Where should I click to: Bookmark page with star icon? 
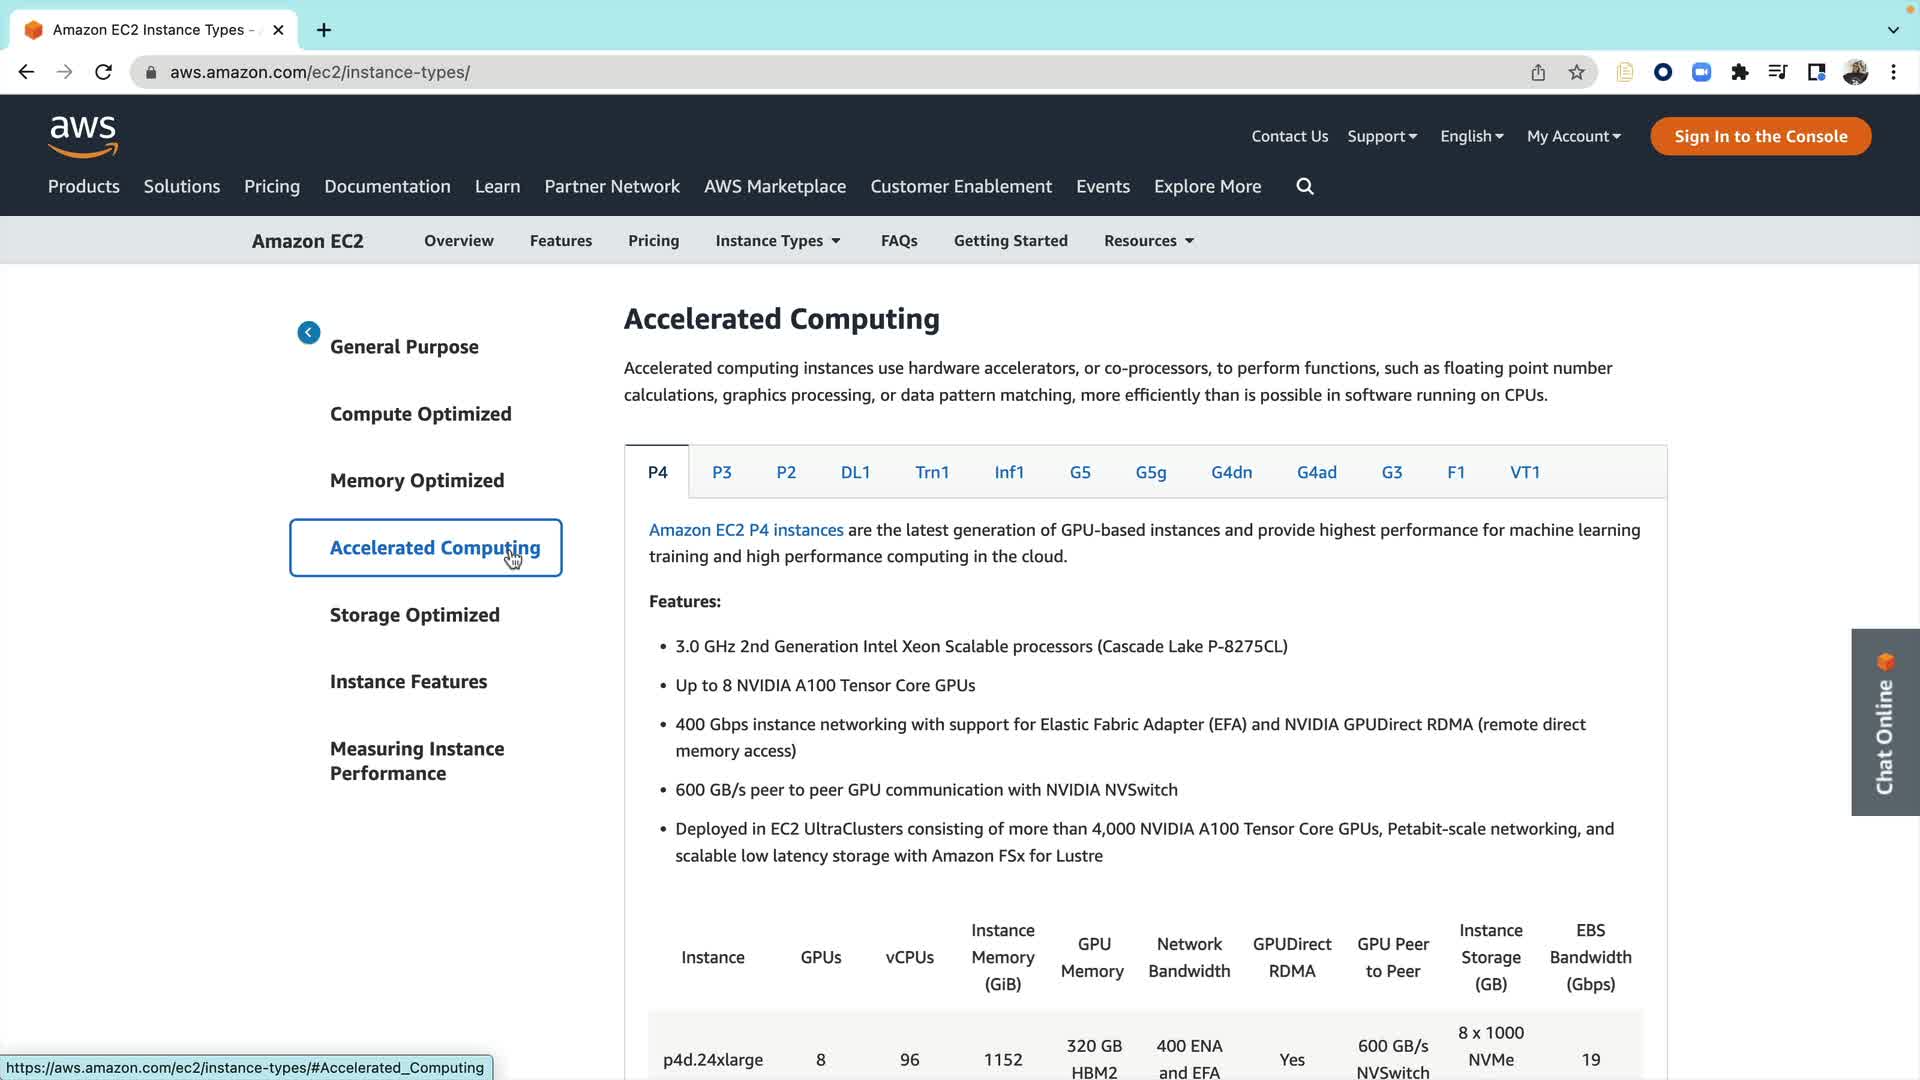pos(1577,72)
